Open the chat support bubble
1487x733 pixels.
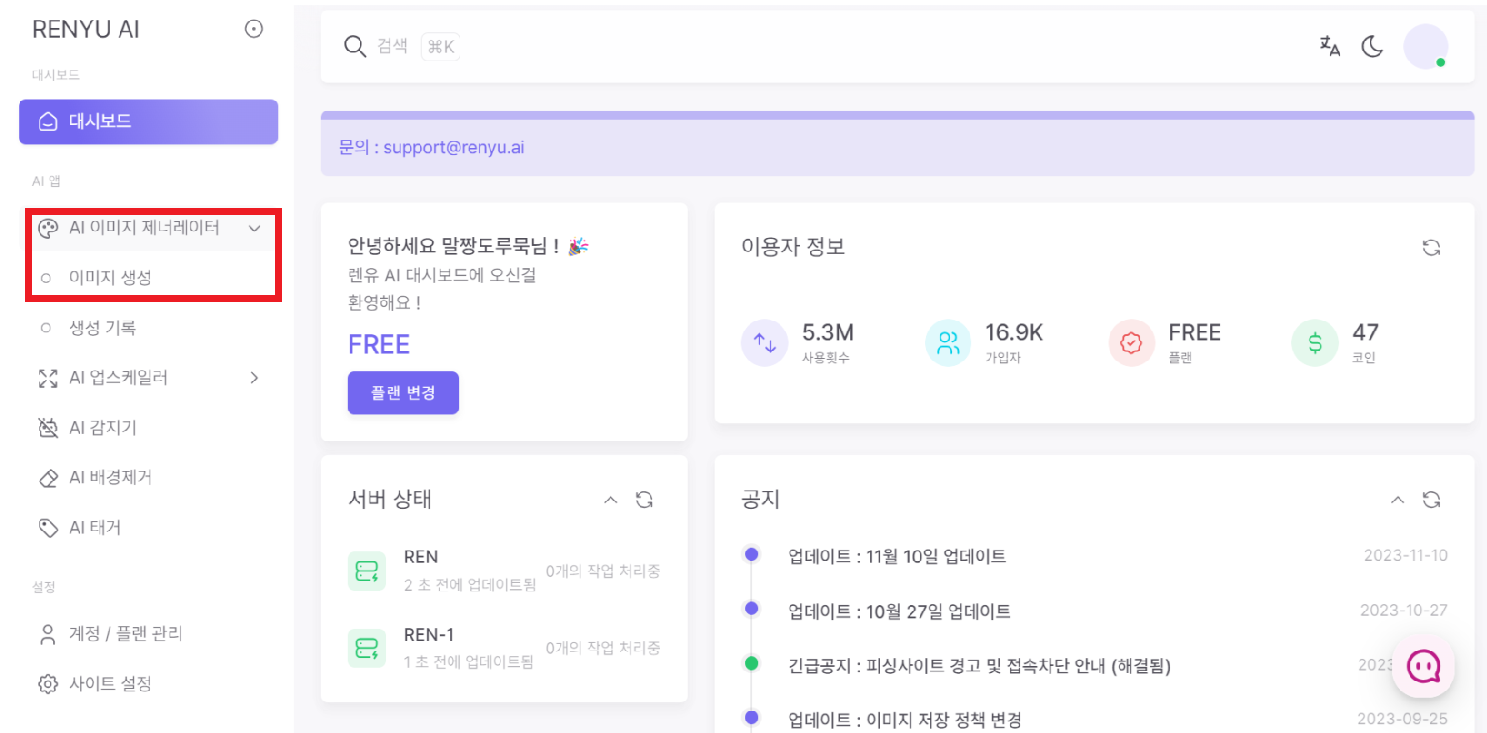click(x=1423, y=666)
